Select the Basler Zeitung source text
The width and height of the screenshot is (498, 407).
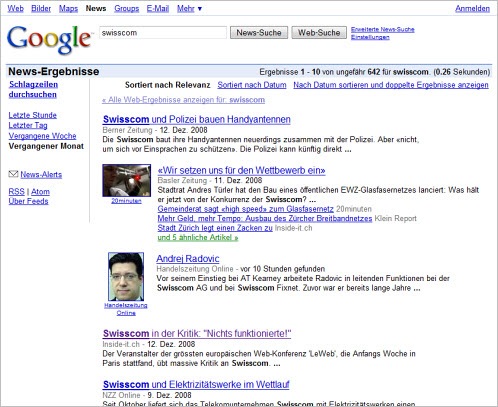click(x=182, y=181)
